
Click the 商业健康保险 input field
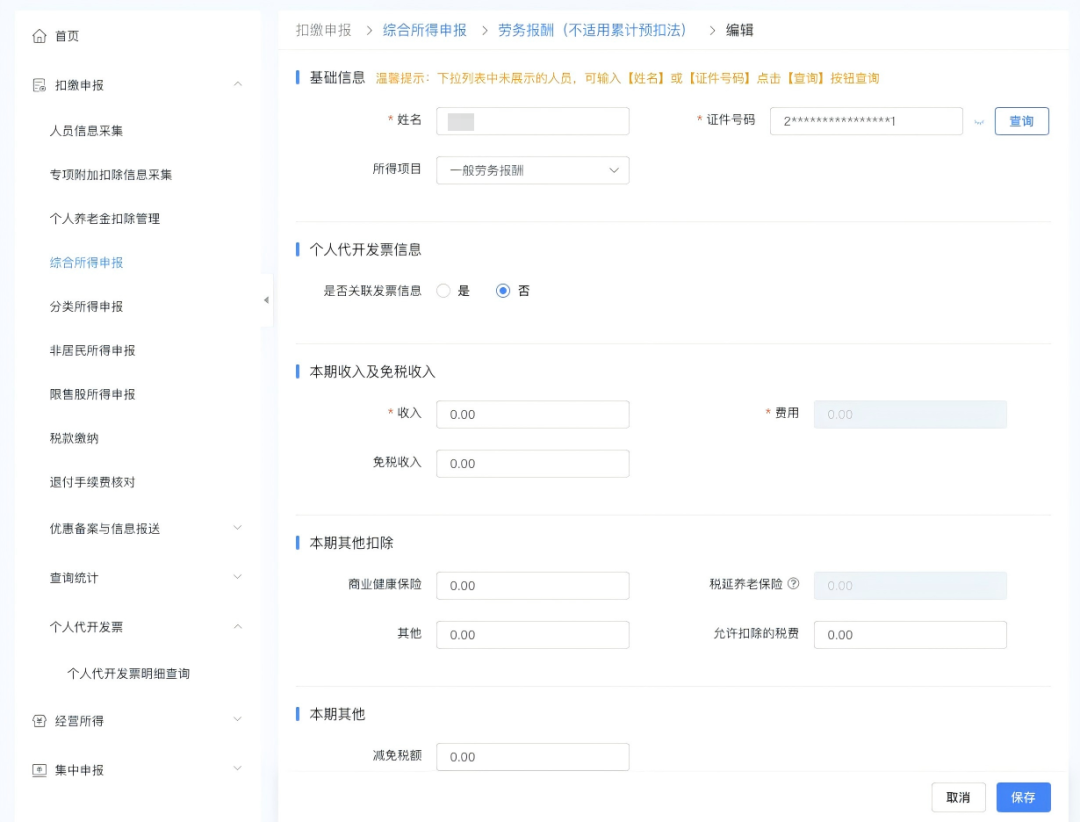532,585
